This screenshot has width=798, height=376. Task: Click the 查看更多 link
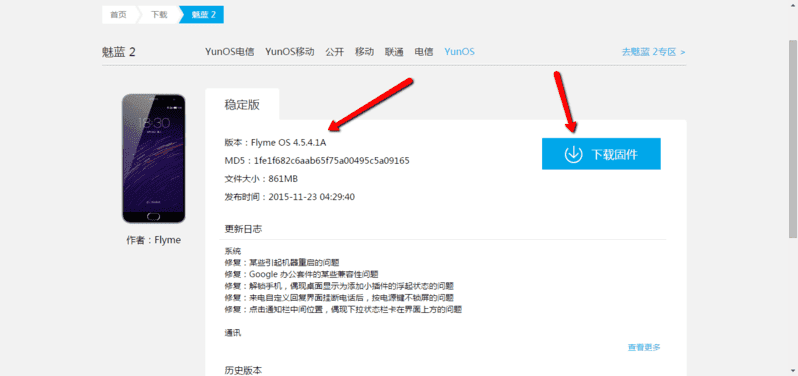(x=644, y=348)
